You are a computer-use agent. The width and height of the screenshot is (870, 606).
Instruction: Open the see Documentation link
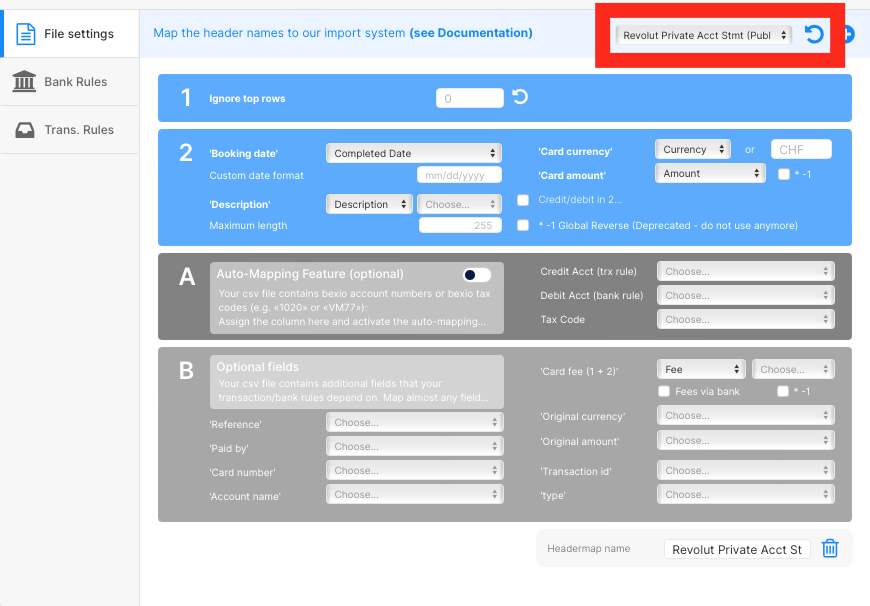(470, 33)
